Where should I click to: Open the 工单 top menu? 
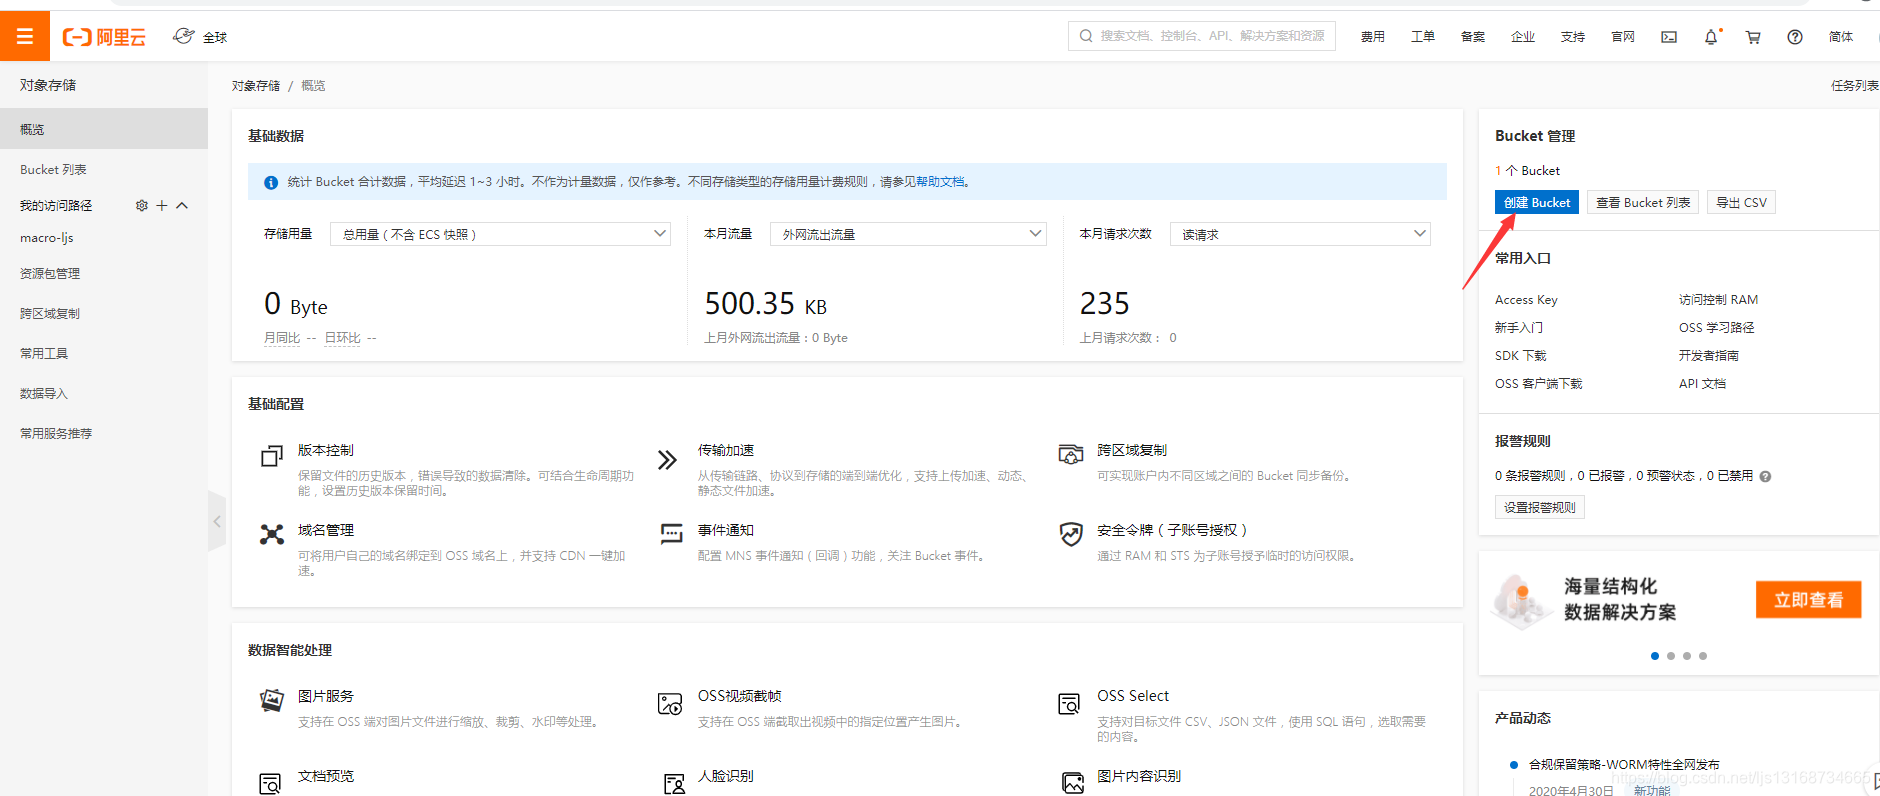[x=1423, y=37]
